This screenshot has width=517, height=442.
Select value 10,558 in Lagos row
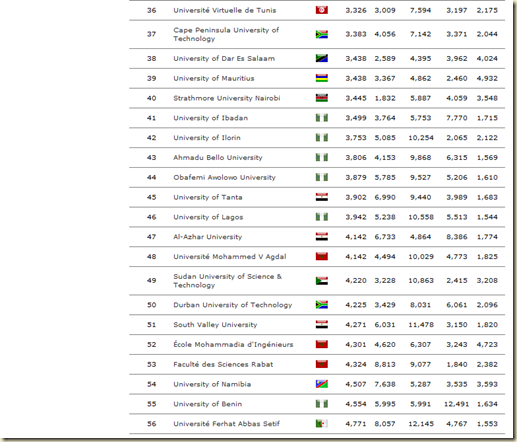(421, 217)
